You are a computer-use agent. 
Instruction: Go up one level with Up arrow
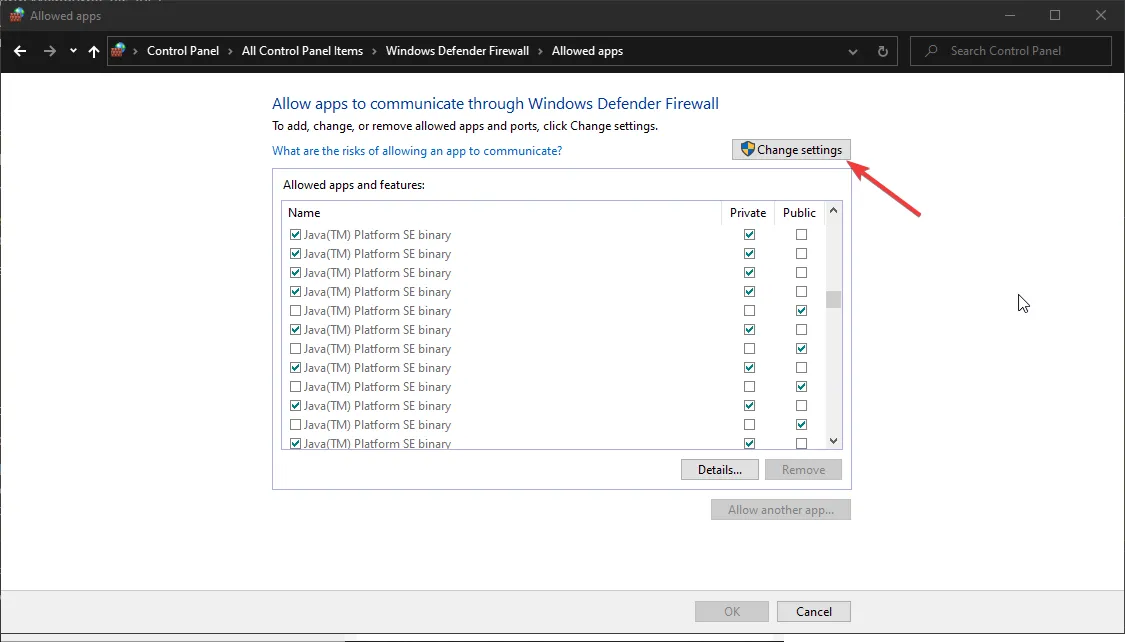pyautogui.click(x=93, y=51)
